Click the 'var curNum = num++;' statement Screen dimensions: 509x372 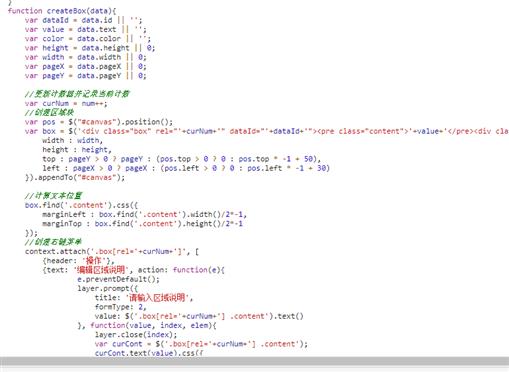pyautogui.click(x=66, y=104)
